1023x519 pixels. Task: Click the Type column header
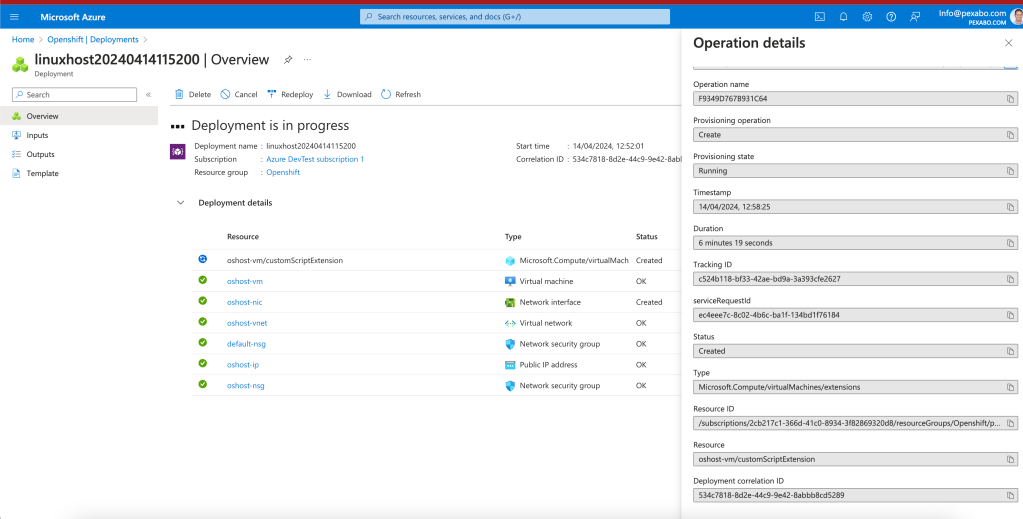[513, 237]
